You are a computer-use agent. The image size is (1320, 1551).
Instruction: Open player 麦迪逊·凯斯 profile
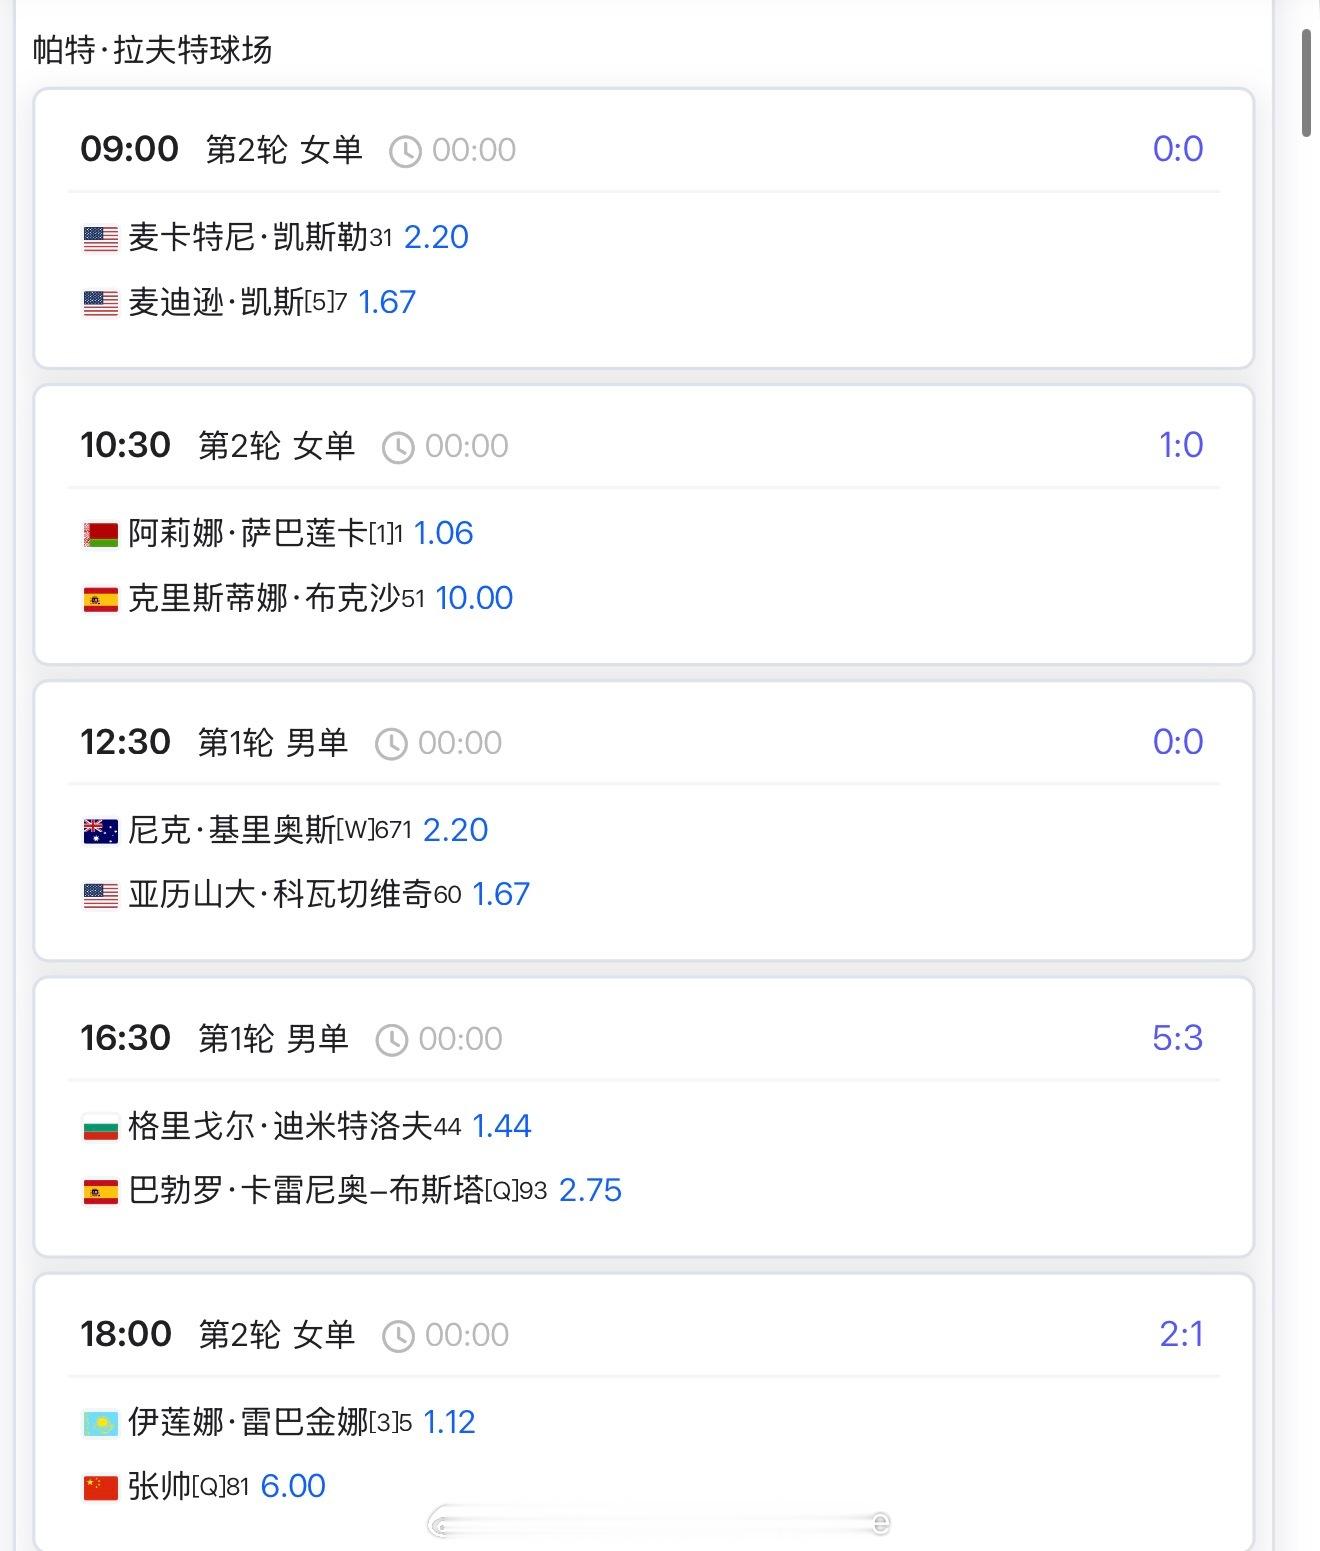coord(215,302)
